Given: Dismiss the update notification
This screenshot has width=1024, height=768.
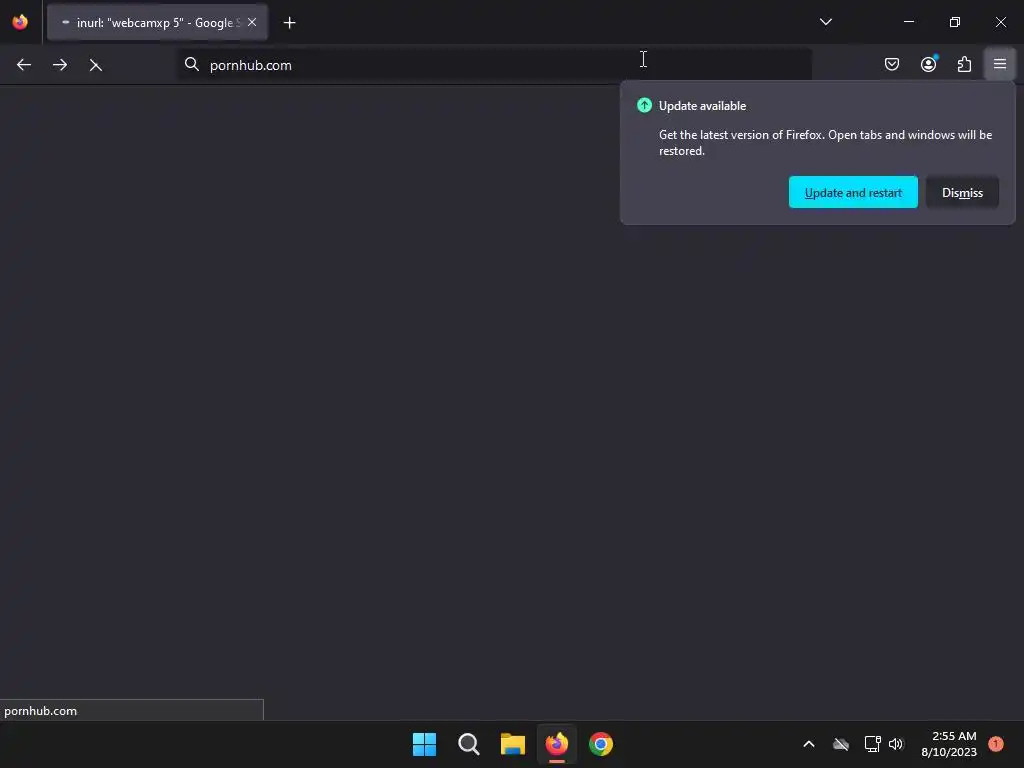Looking at the screenshot, I should pos(962,192).
